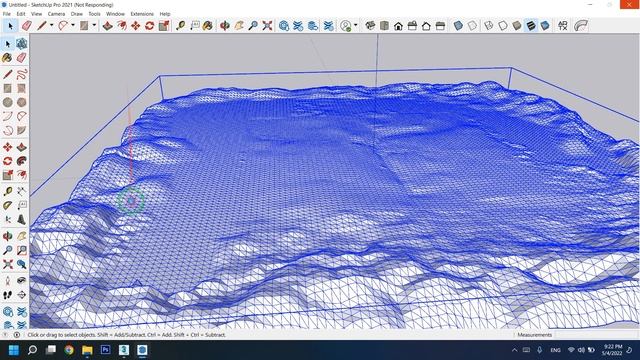Enable Shaded face style
The width and height of the screenshot is (640, 360).
(517, 26)
